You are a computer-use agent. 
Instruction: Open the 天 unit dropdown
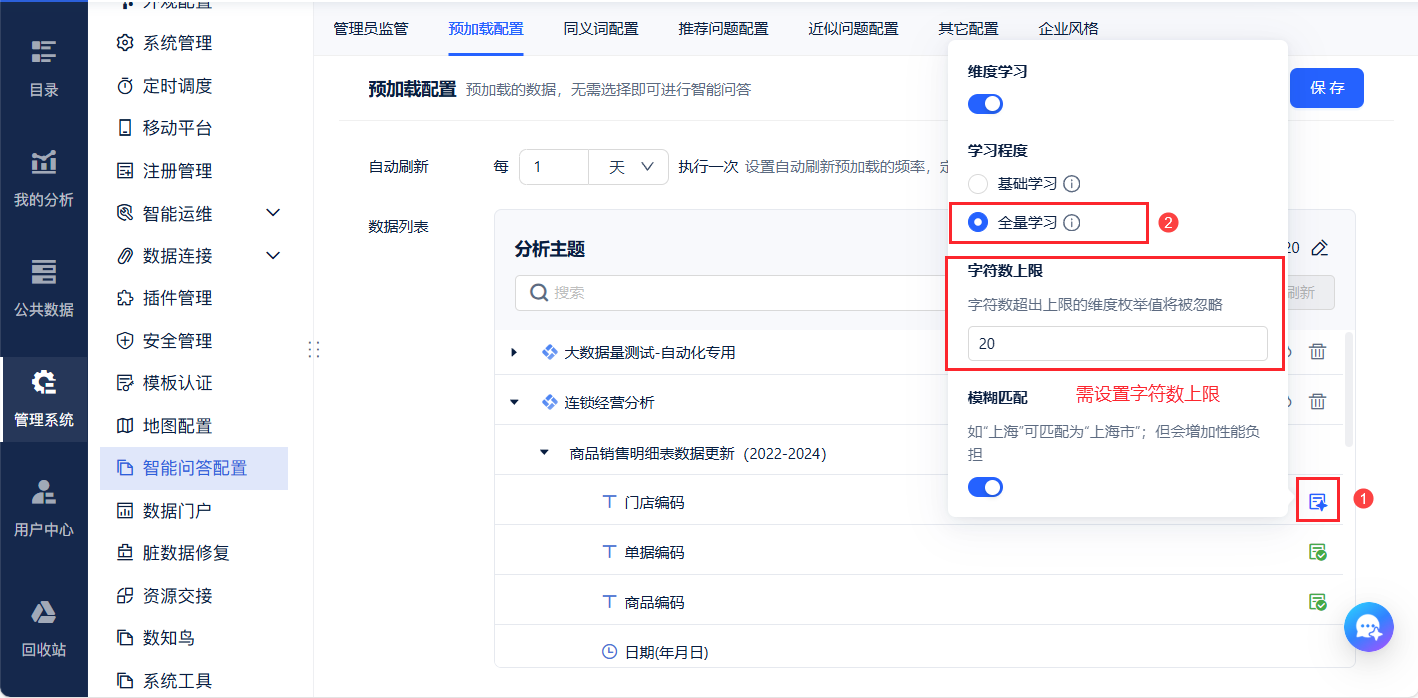[x=628, y=167]
